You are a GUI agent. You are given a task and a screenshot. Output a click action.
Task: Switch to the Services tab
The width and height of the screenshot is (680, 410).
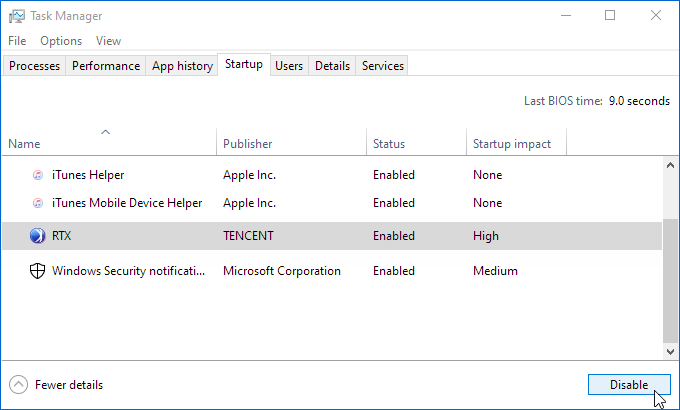(382, 66)
